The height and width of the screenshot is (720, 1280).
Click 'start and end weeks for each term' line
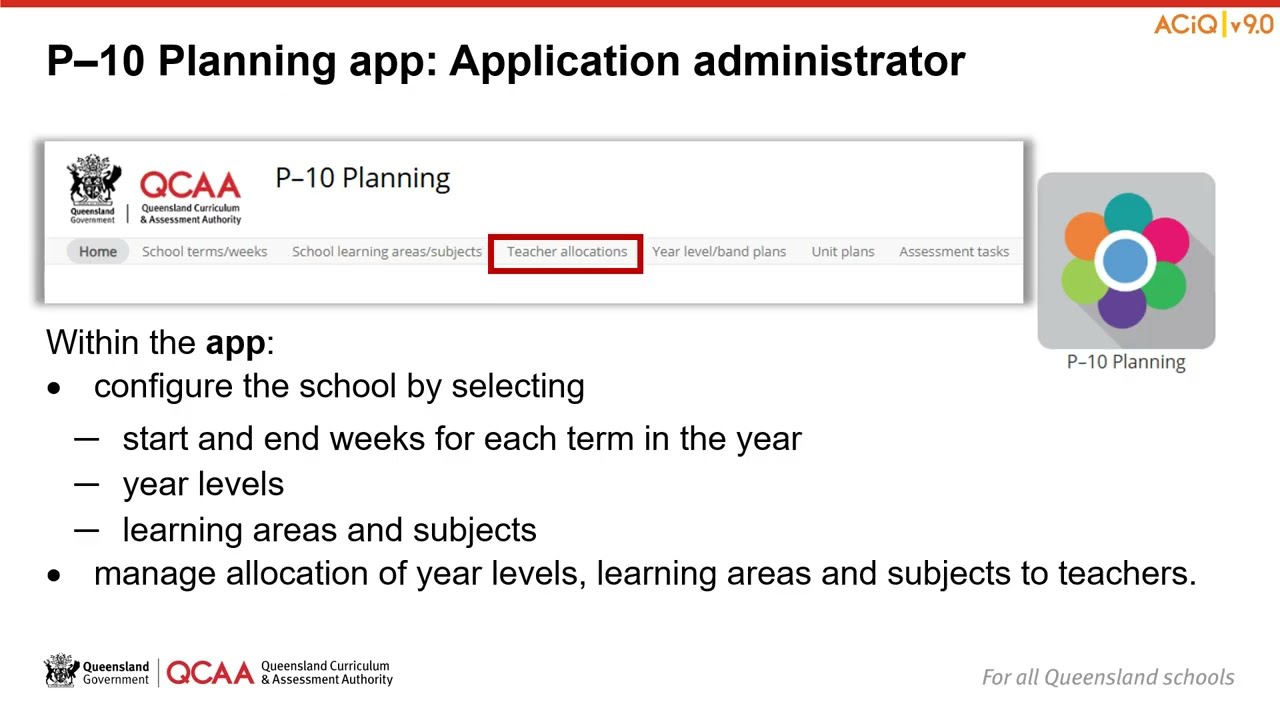pyautogui.click(x=462, y=439)
